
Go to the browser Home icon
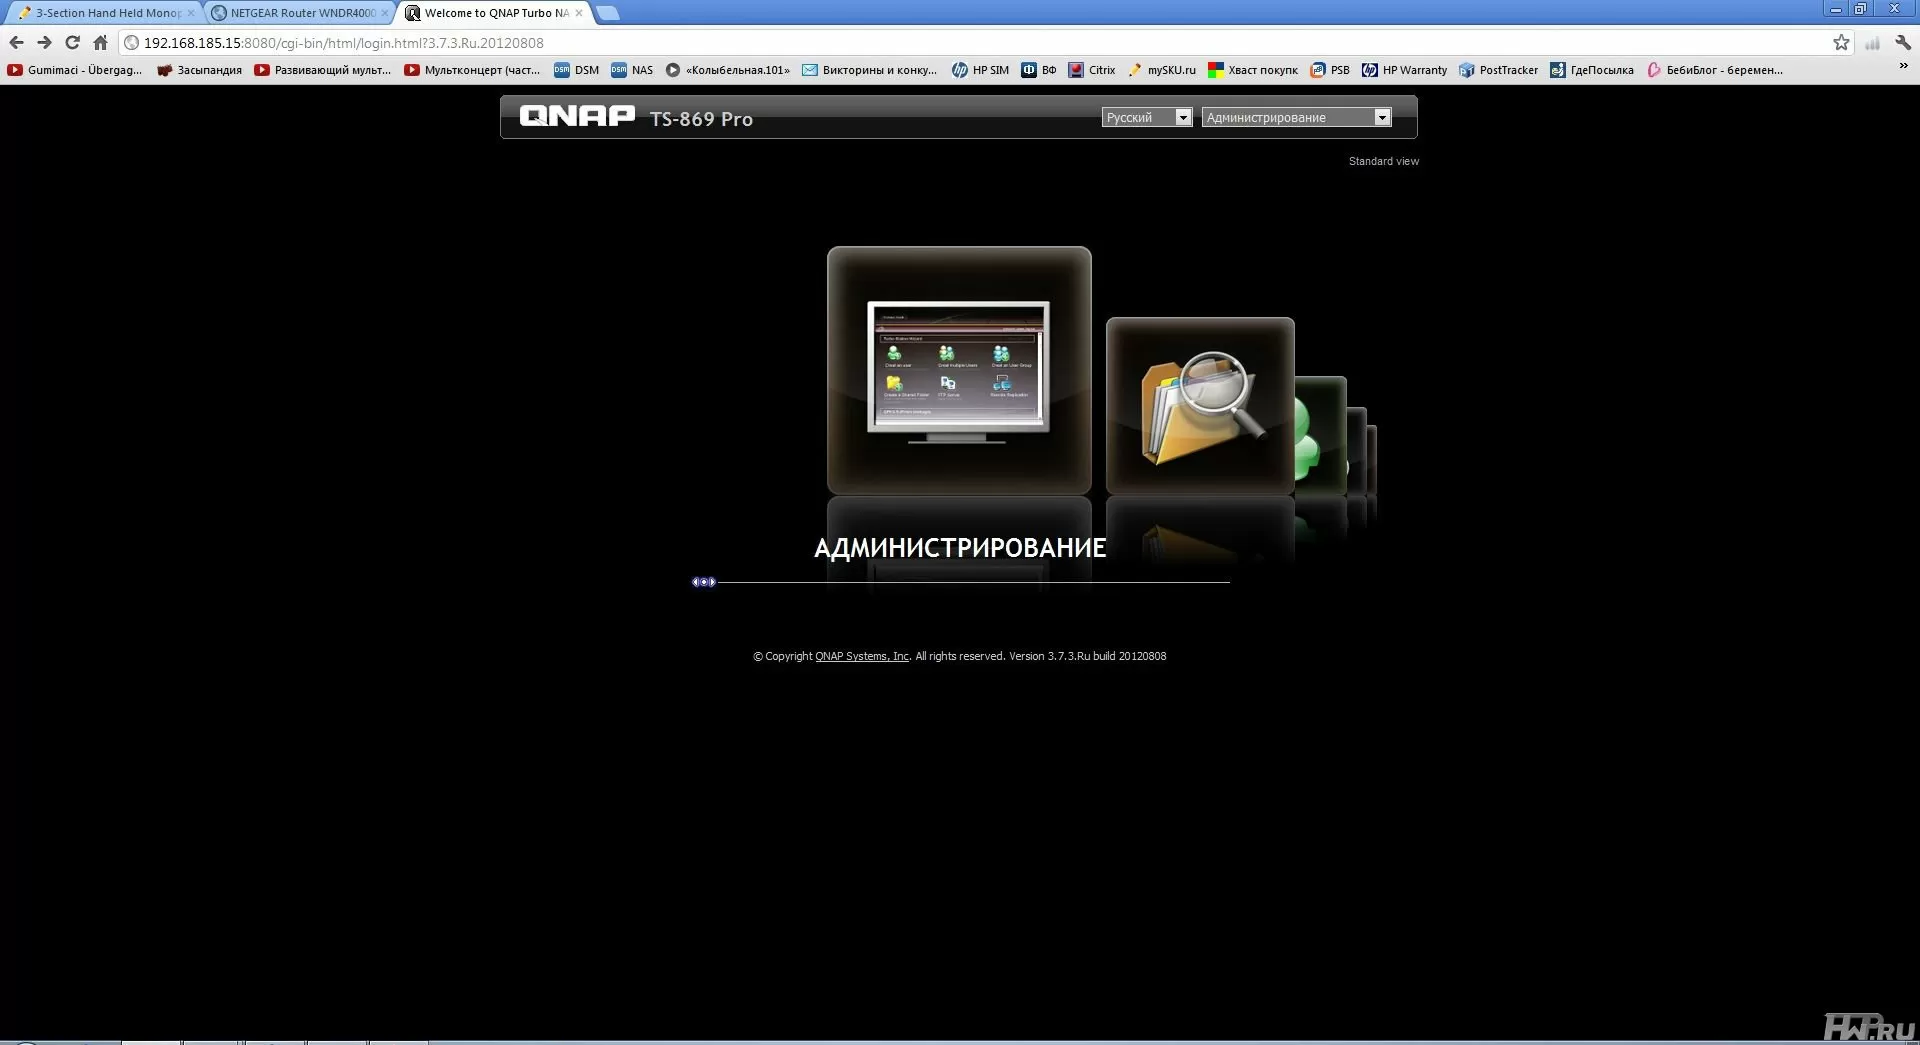click(x=100, y=42)
